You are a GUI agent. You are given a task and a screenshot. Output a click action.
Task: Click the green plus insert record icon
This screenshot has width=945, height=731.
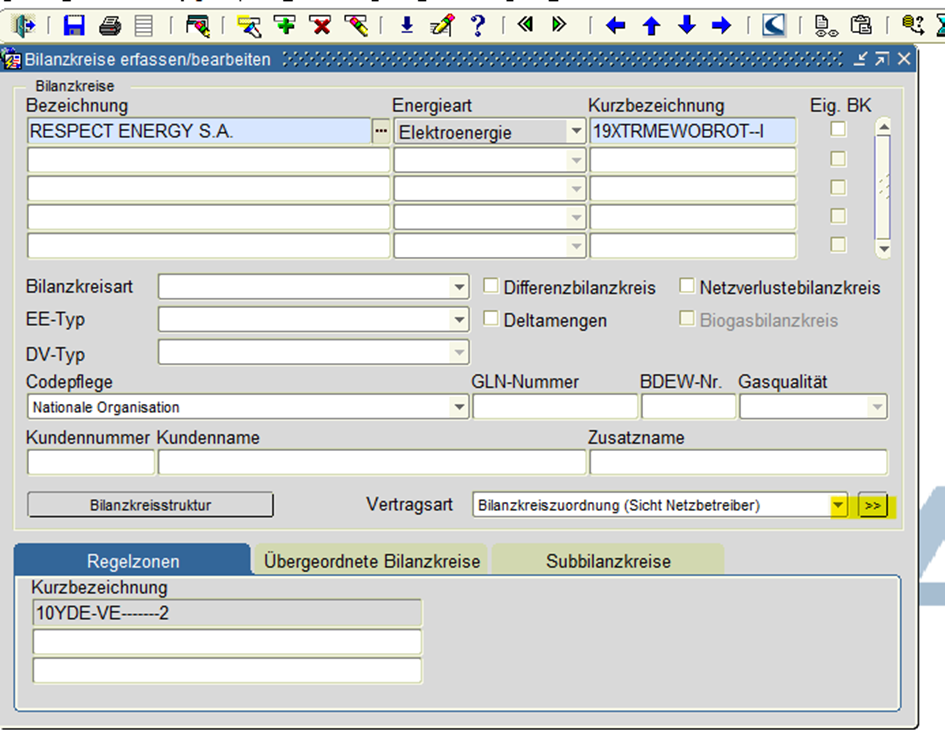click(285, 25)
